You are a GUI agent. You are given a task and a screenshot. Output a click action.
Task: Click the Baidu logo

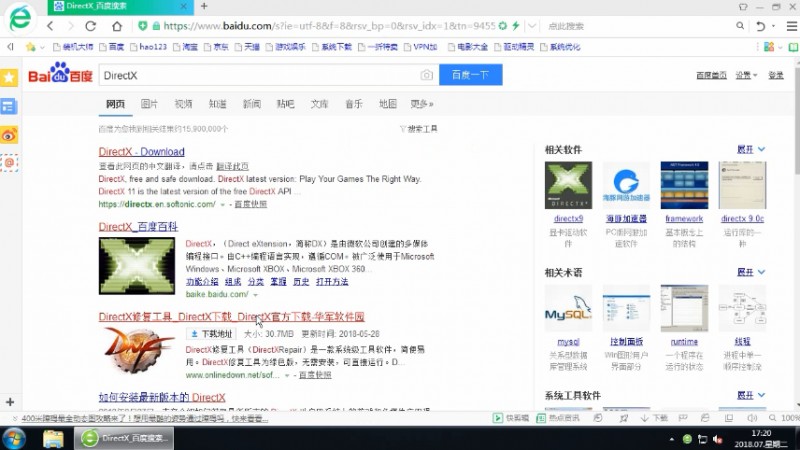(x=60, y=73)
